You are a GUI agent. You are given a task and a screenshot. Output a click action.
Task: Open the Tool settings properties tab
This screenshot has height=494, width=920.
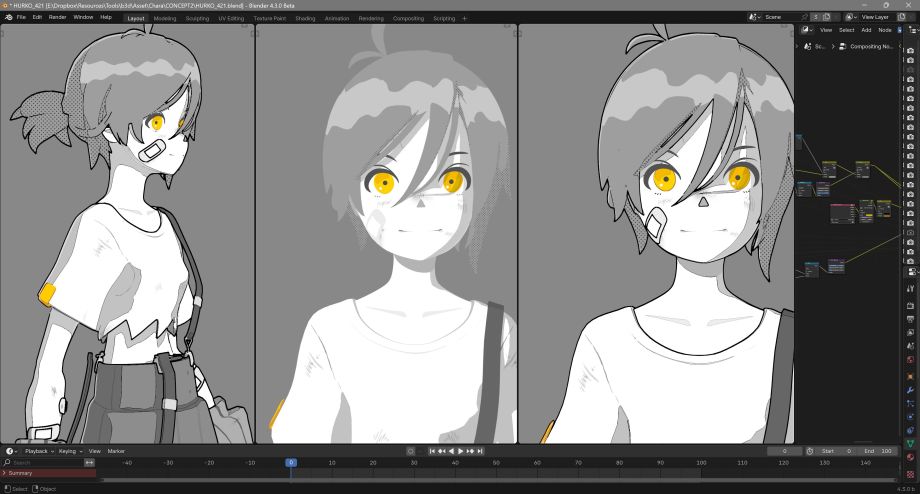pos(910,288)
